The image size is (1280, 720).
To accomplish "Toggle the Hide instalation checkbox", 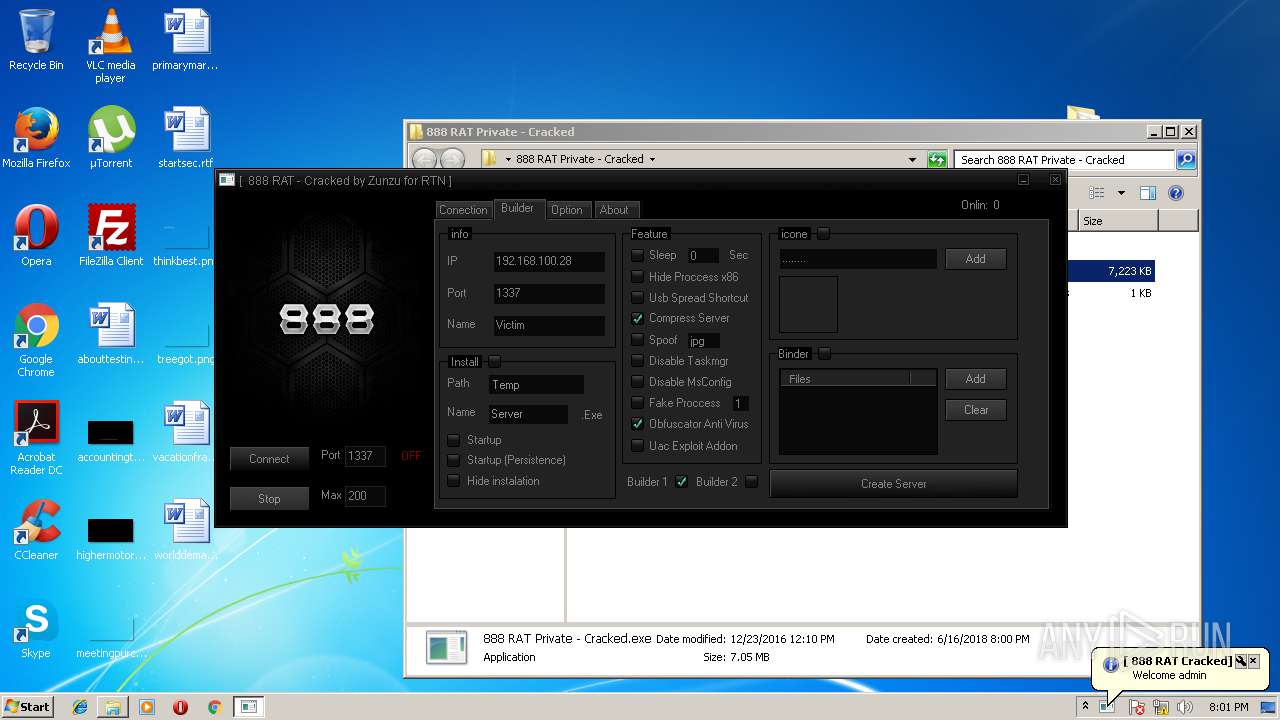I will click(454, 481).
